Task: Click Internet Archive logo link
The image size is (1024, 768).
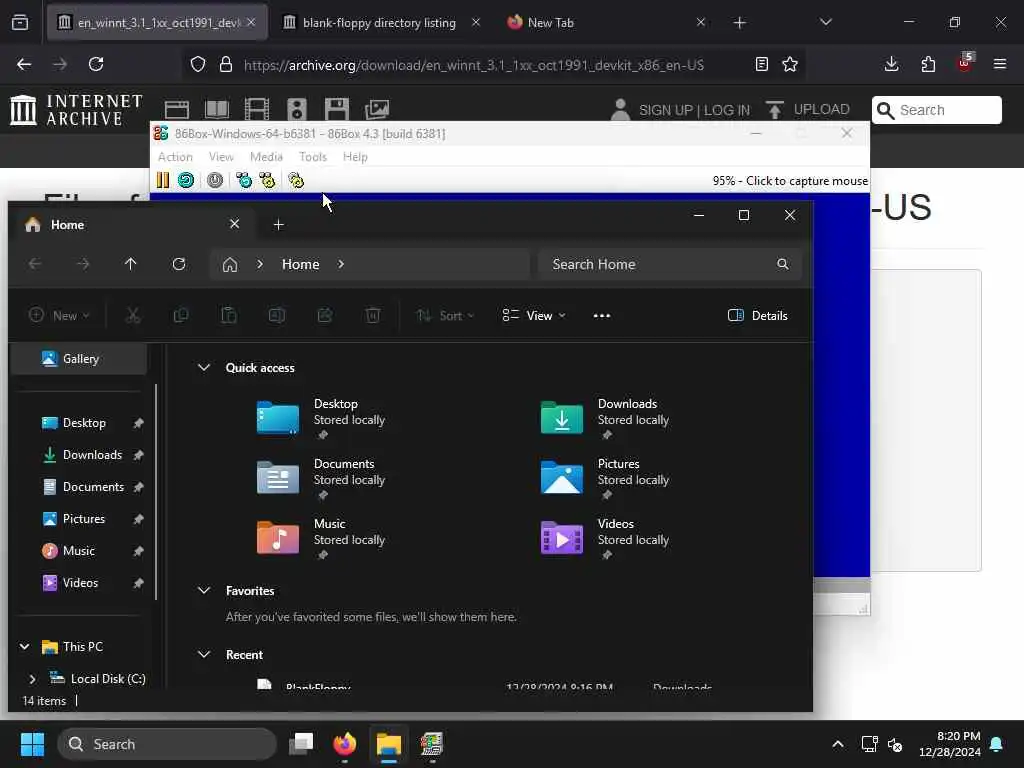Action: click(x=76, y=109)
